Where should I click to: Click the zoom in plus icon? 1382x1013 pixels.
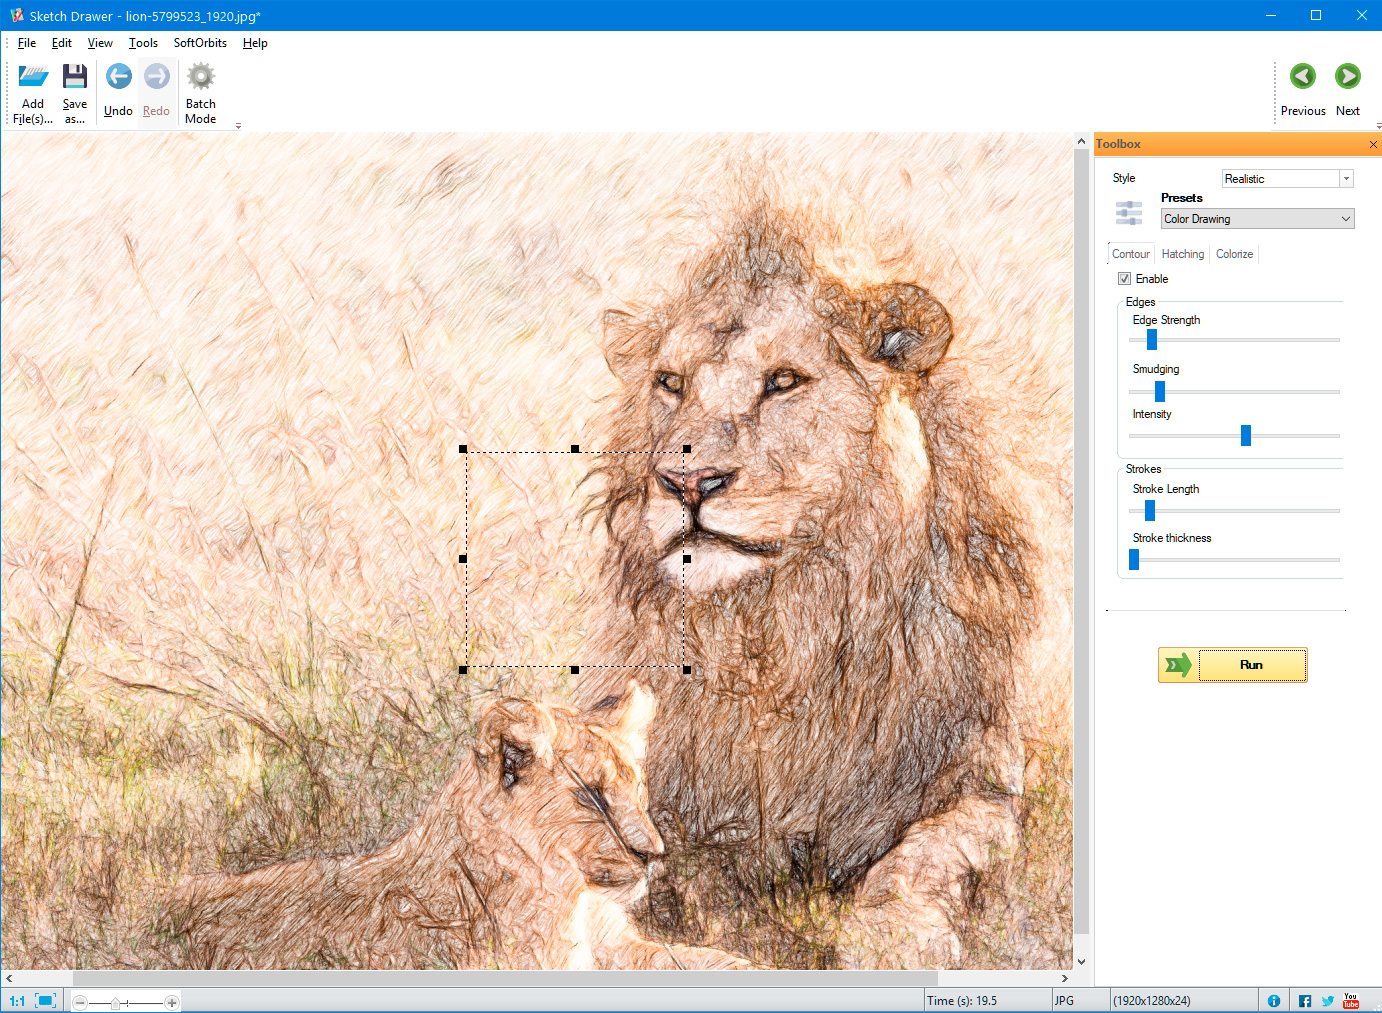[x=172, y=1002]
